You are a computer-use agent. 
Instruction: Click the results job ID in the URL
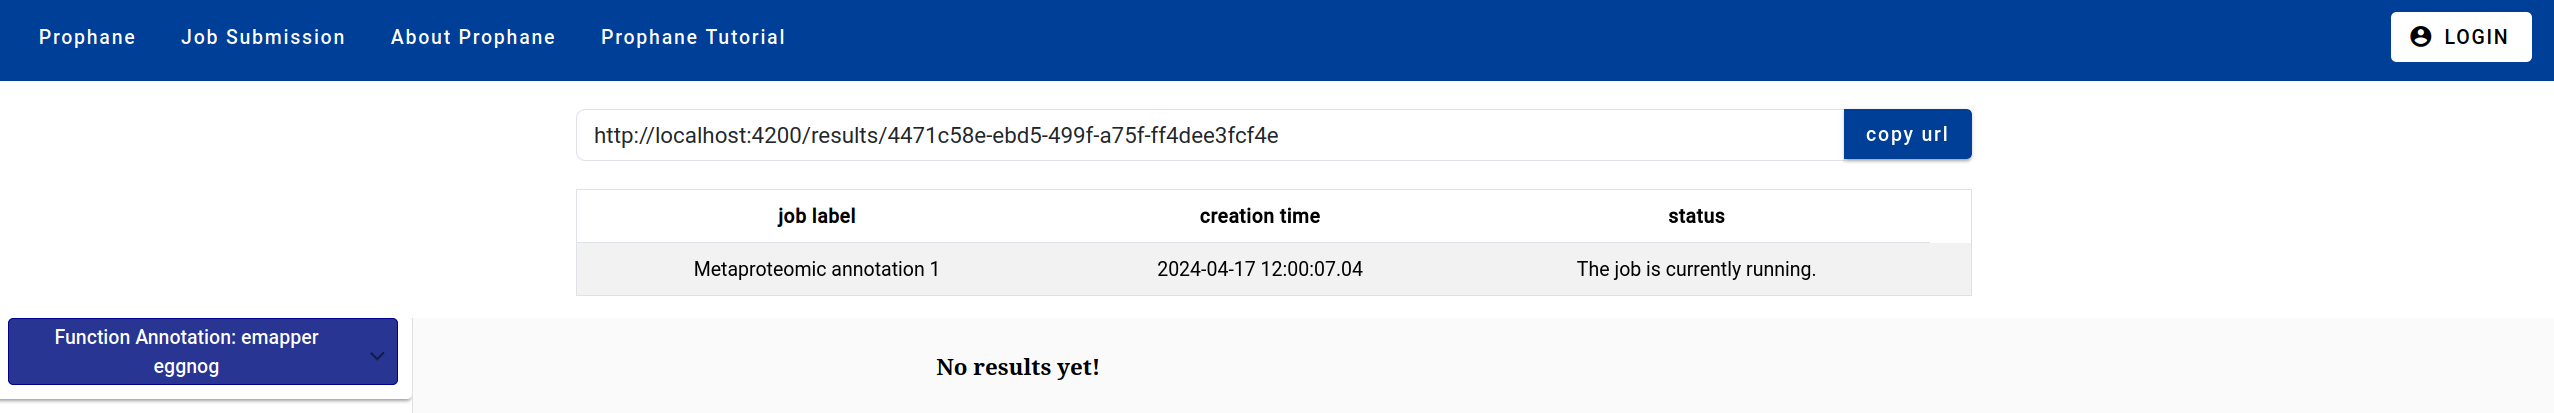tap(1083, 135)
